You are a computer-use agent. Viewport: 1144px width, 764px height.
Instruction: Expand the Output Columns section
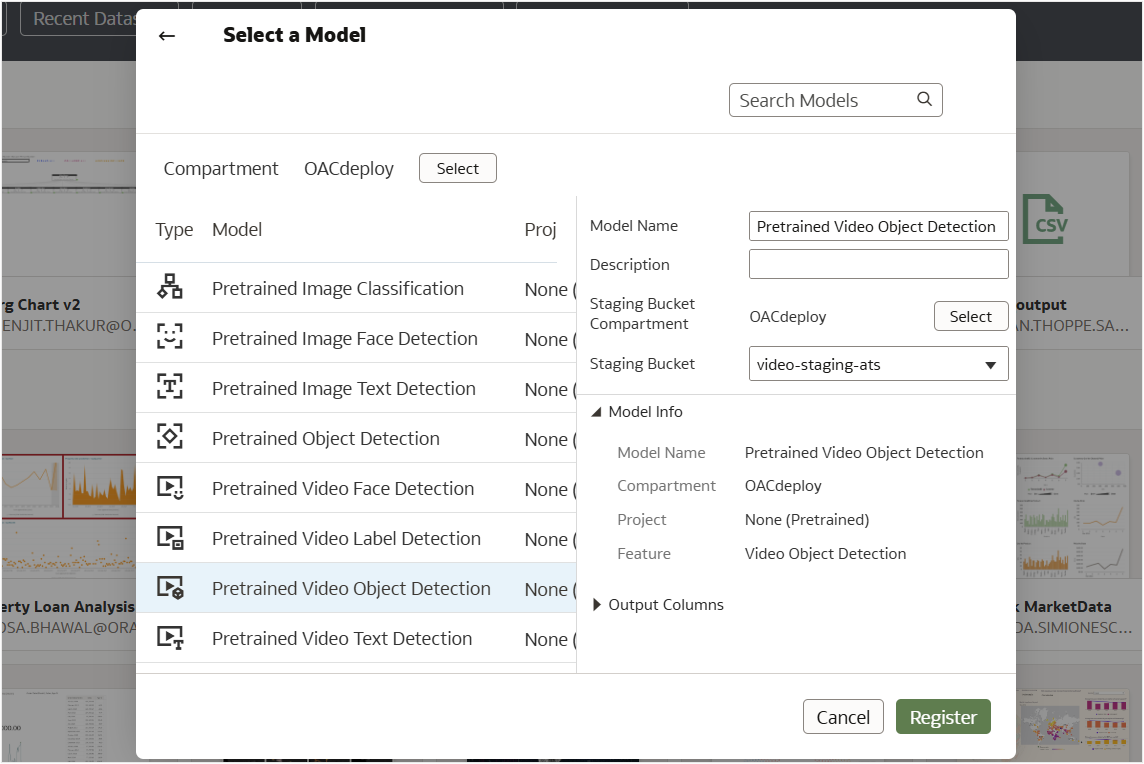coord(596,605)
